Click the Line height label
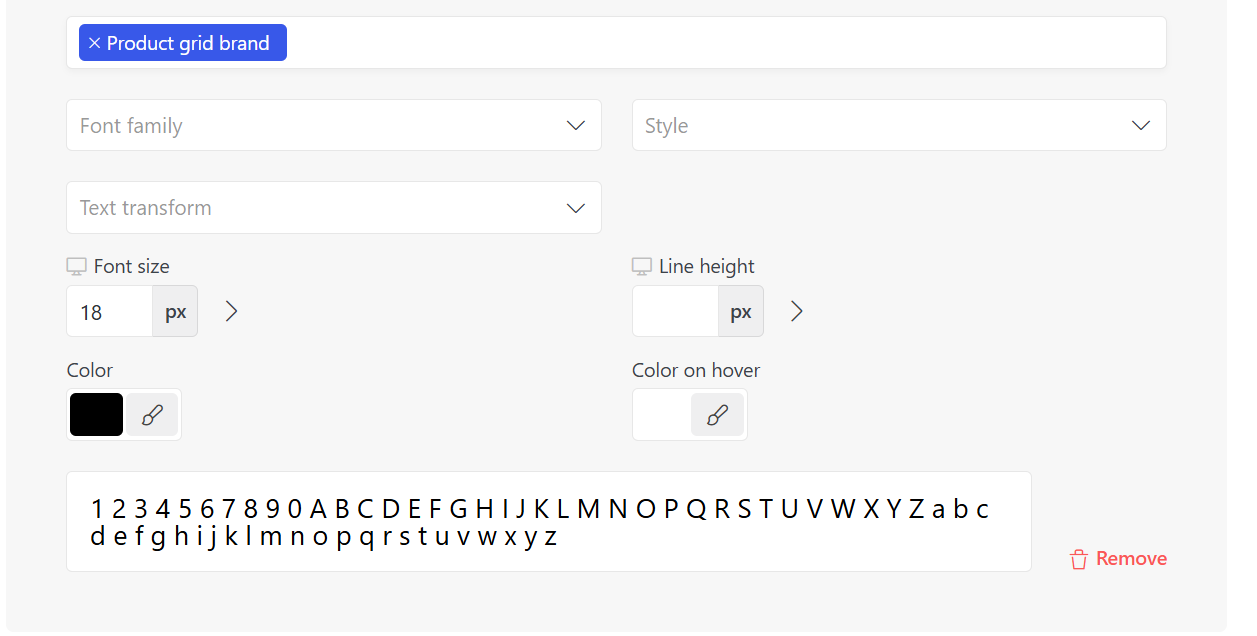Viewport: 1257px width, 636px height. (707, 266)
